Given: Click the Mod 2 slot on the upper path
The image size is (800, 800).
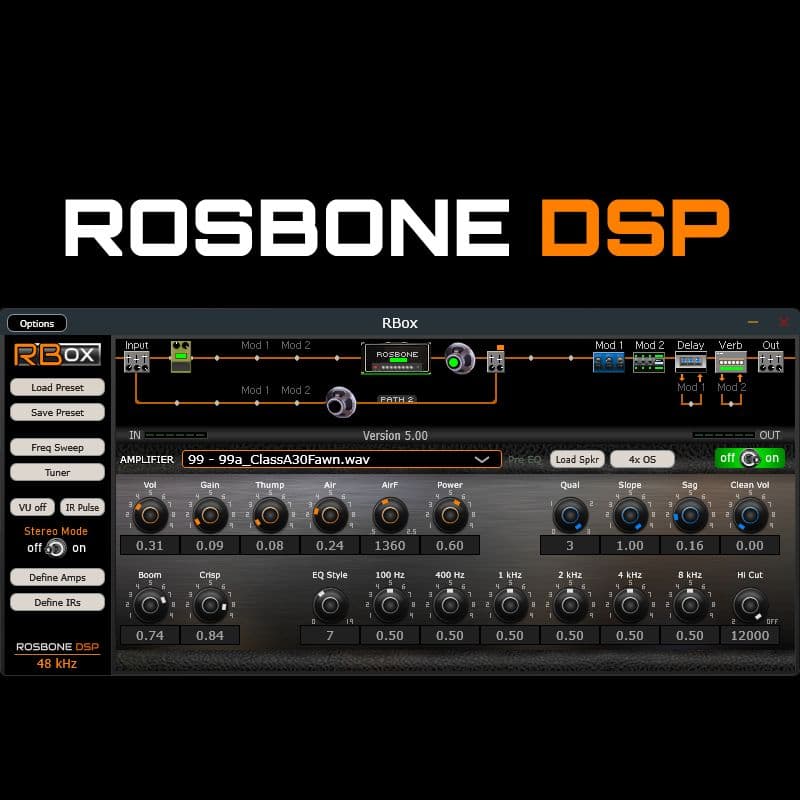Looking at the screenshot, I should click(x=295, y=345).
